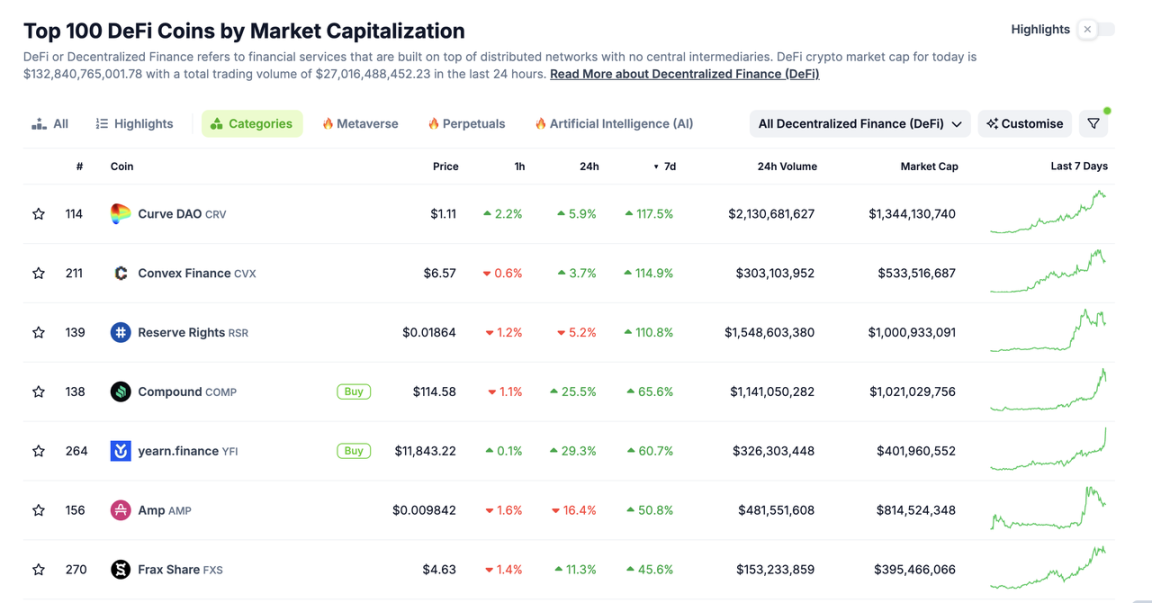View yearn.finance 7-day sparkline chart

(x=1049, y=451)
